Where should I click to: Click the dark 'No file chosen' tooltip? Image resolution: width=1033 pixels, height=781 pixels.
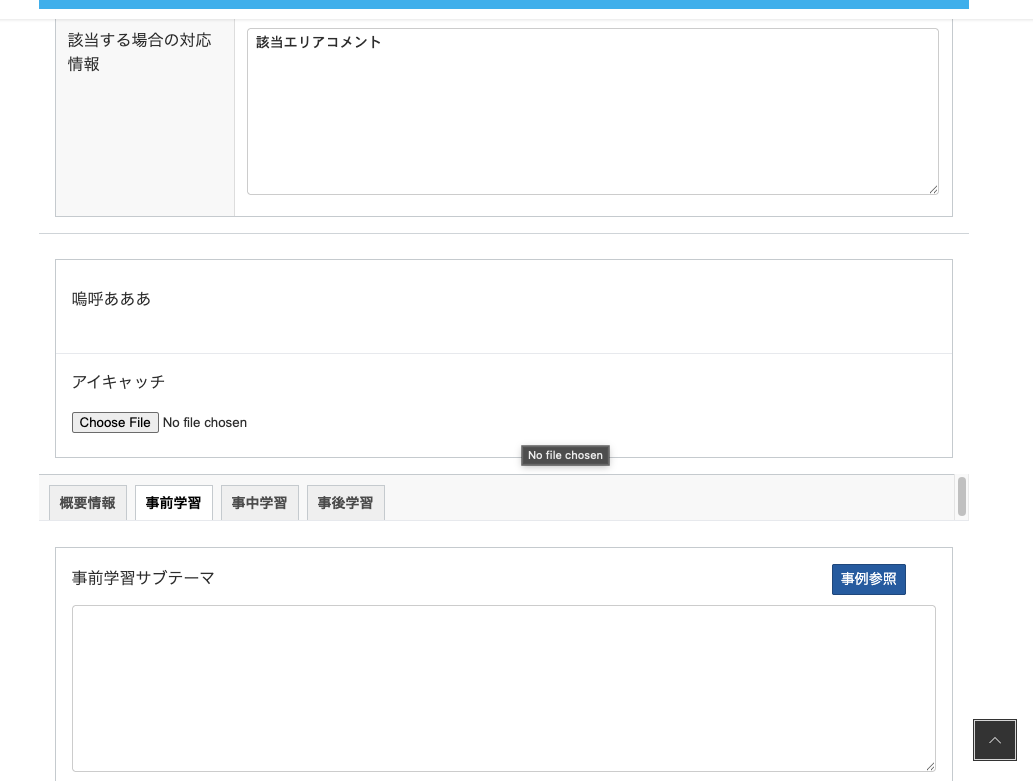[x=565, y=456]
